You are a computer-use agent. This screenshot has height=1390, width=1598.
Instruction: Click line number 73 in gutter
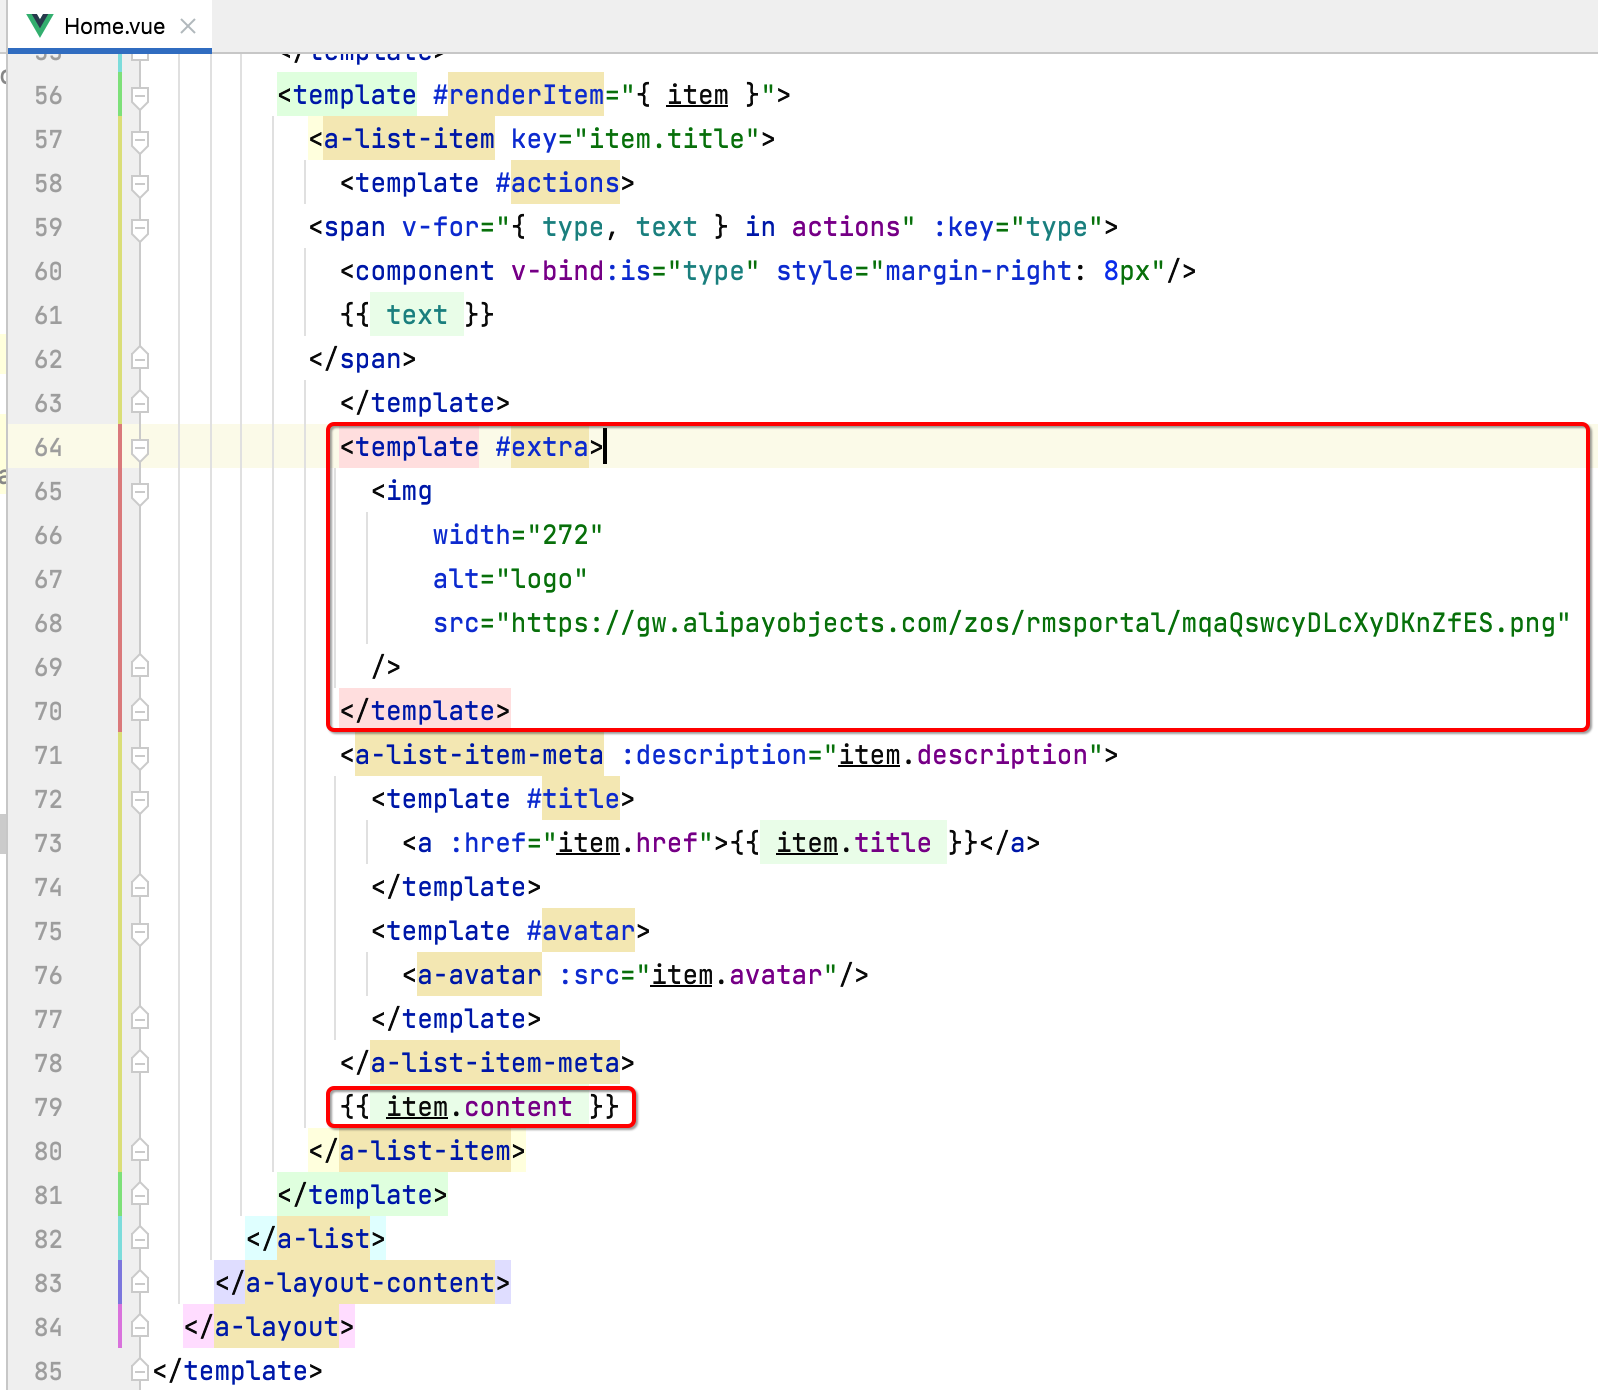[x=48, y=843]
